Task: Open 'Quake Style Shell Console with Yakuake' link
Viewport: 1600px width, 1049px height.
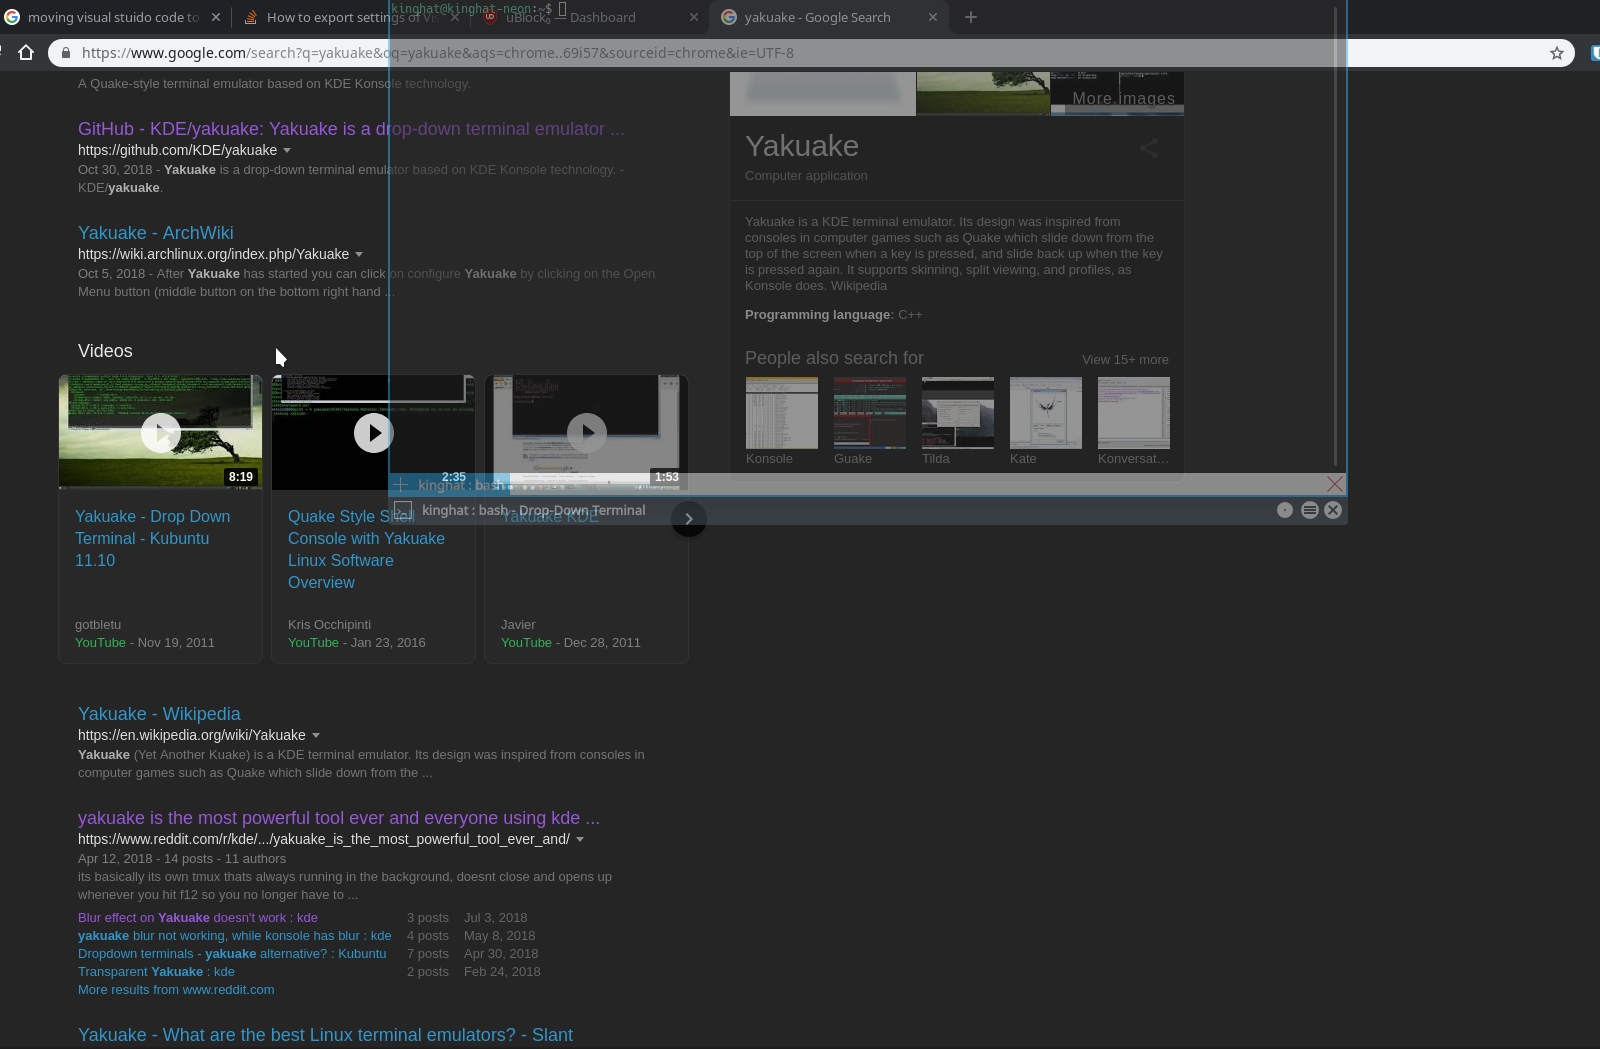Action: (x=366, y=549)
